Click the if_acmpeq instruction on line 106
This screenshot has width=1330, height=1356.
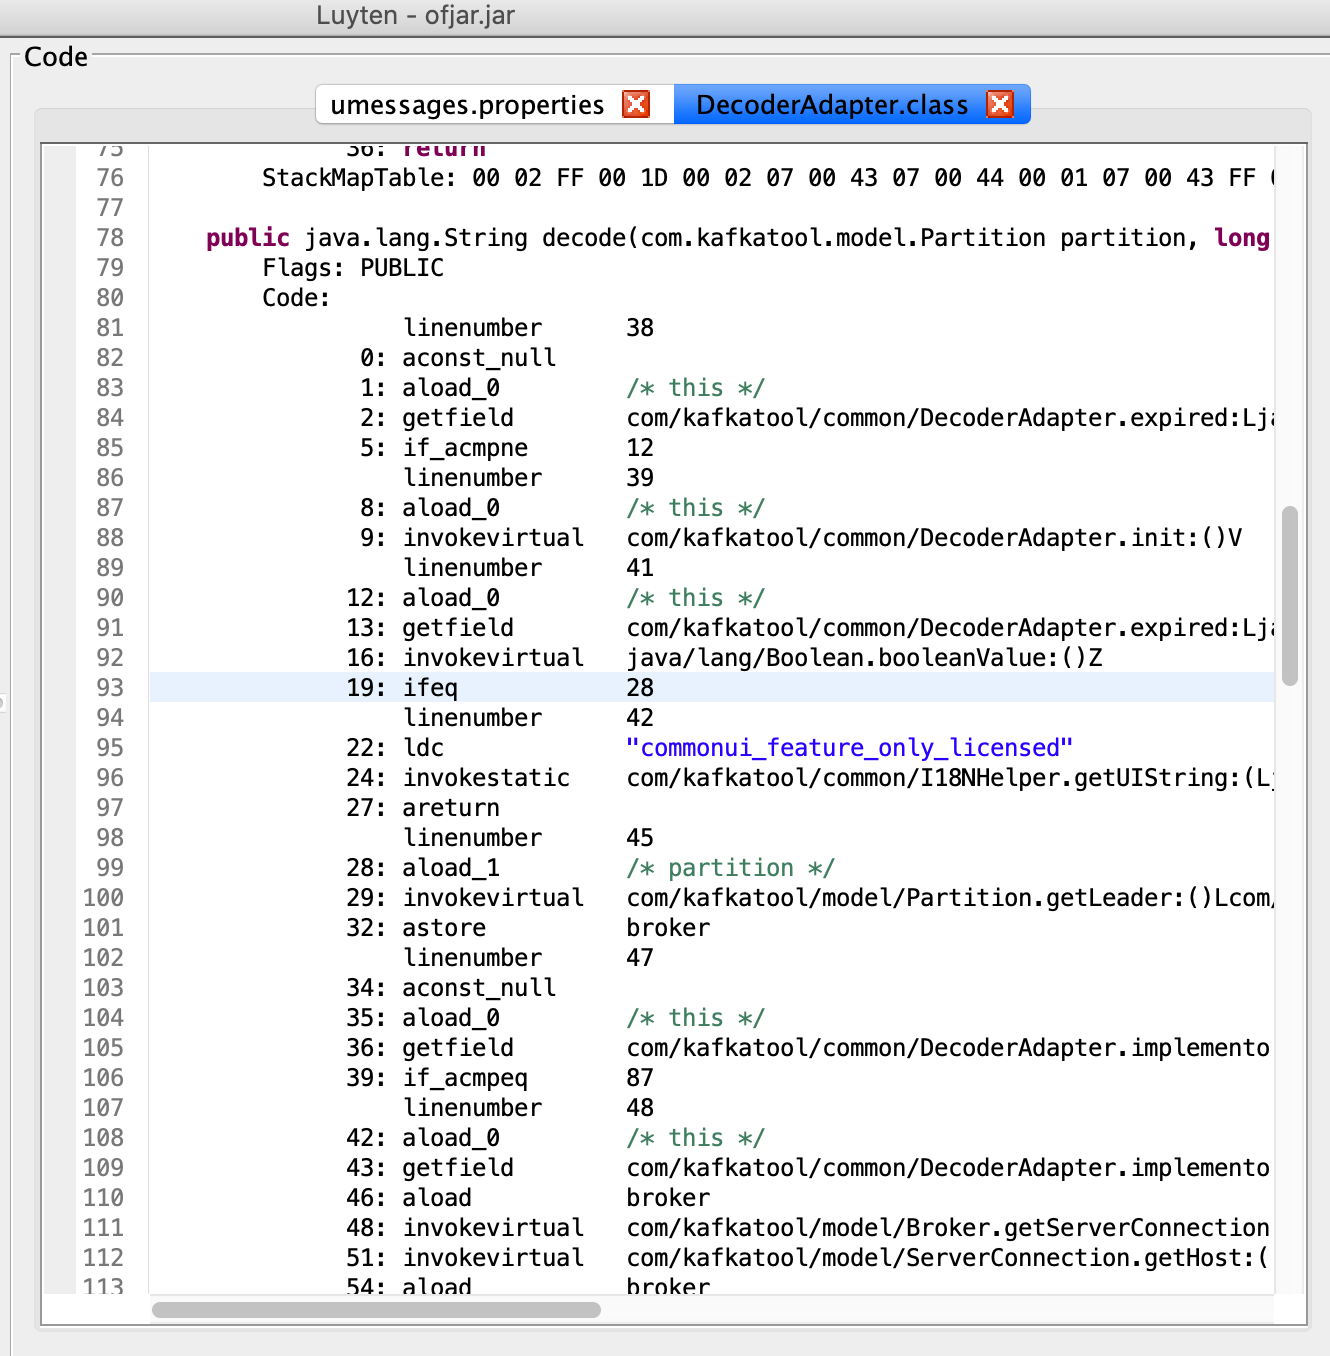click(x=464, y=1078)
